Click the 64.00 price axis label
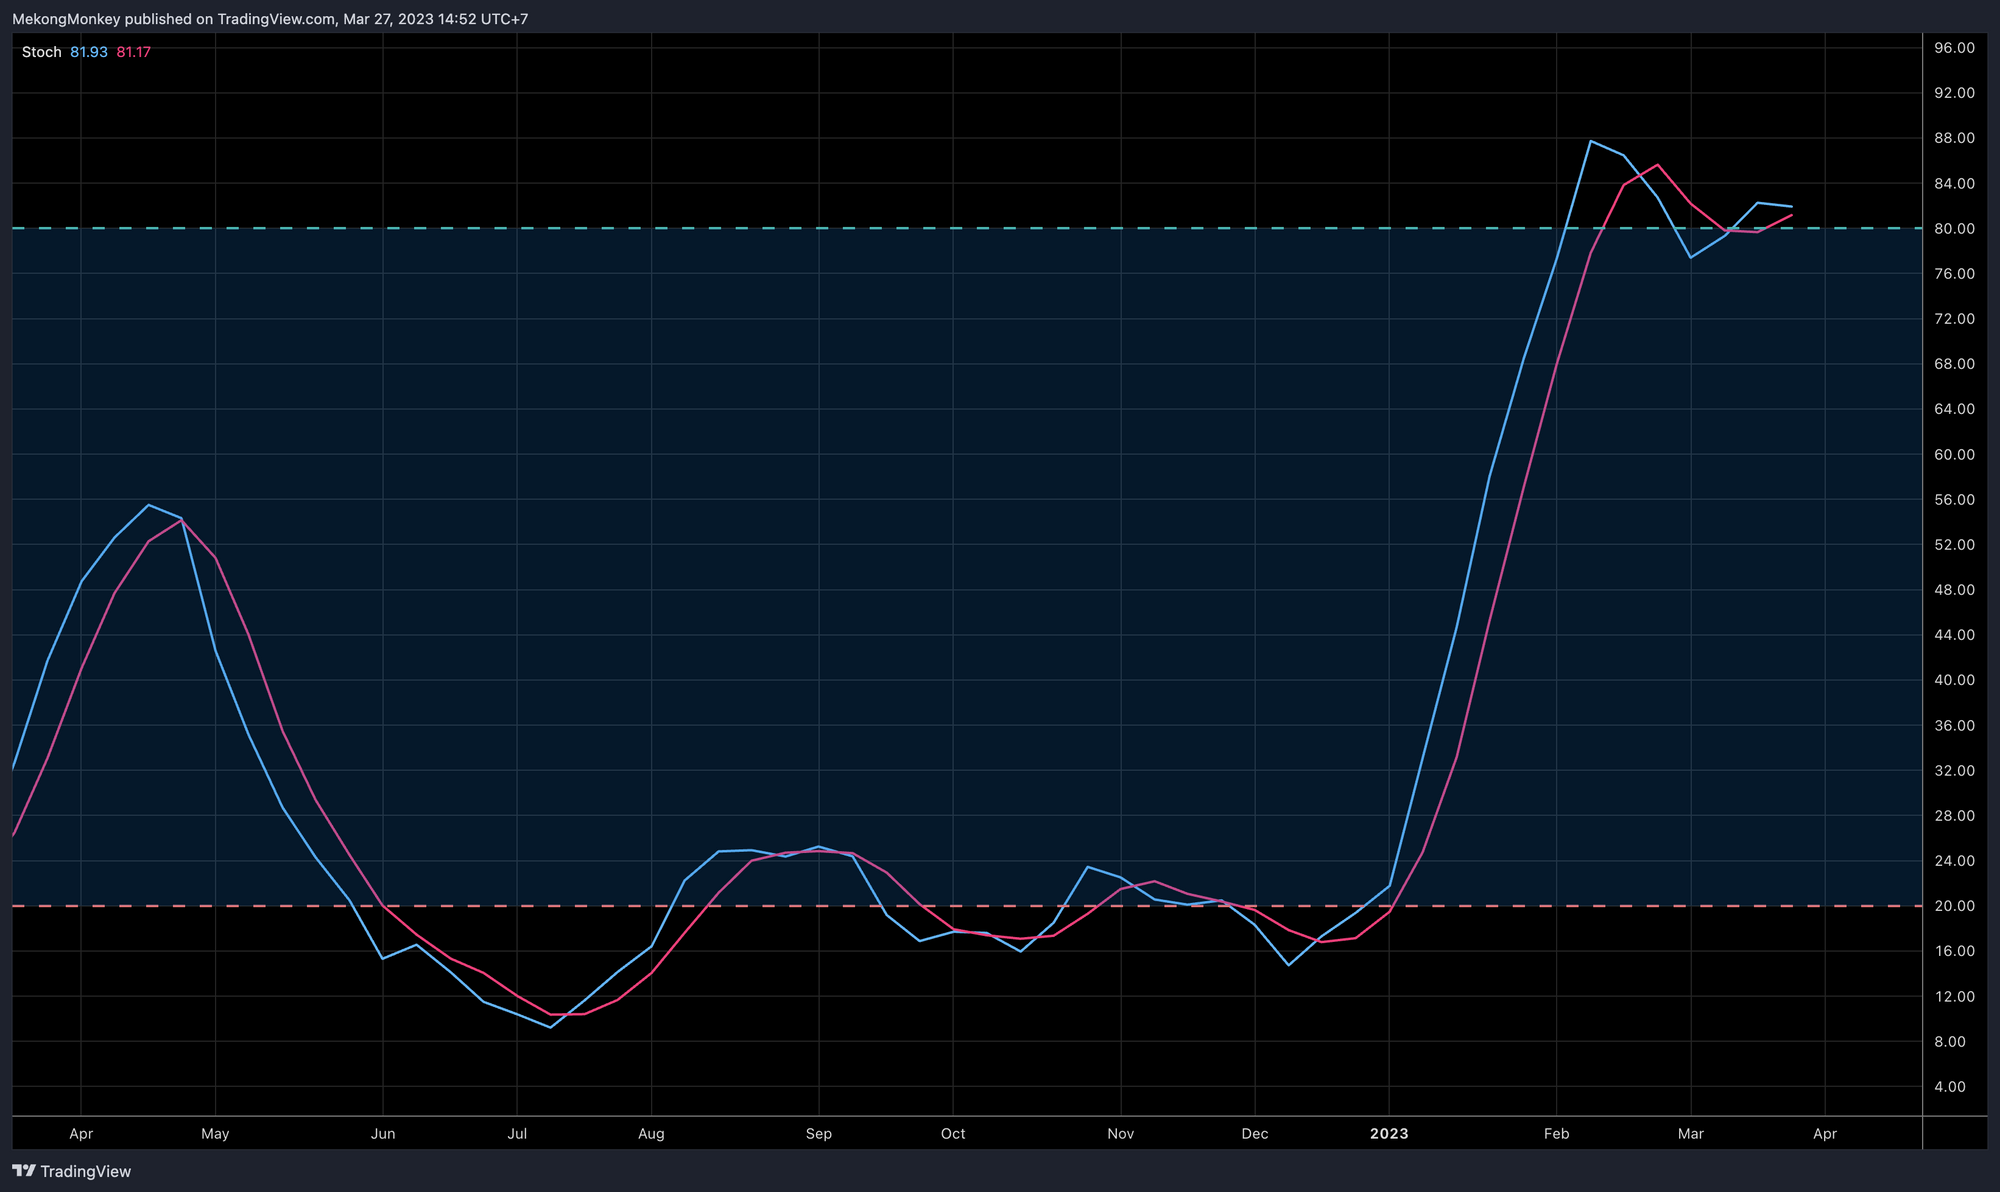2000x1192 pixels. pyautogui.click(x=1954, y=409)
